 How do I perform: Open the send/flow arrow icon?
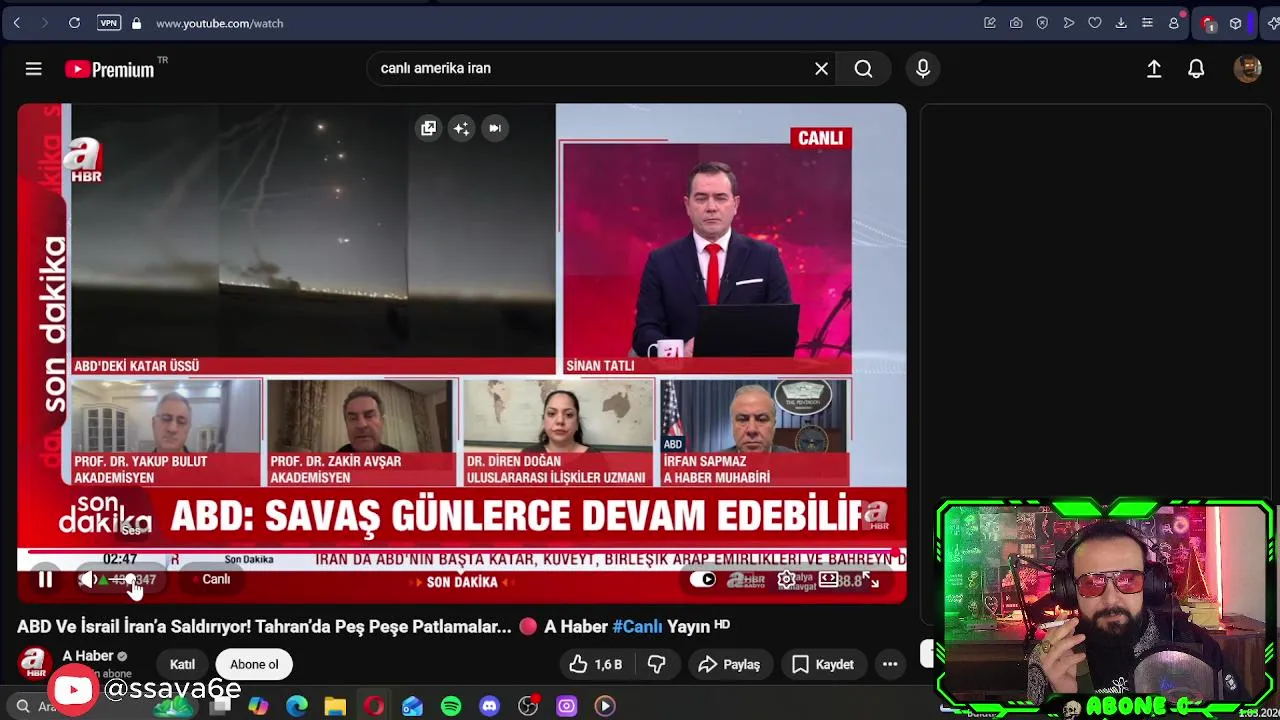pyautogui.click(x=1068, y=23)
